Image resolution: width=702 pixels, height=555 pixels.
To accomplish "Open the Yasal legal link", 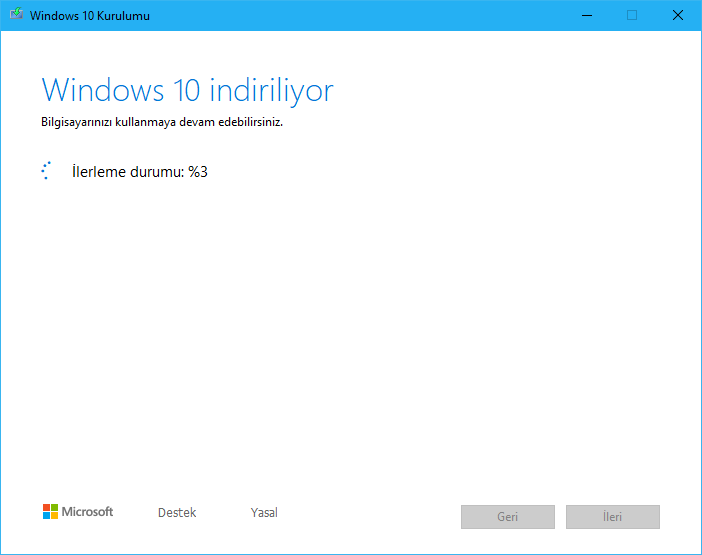I will 264,512.
